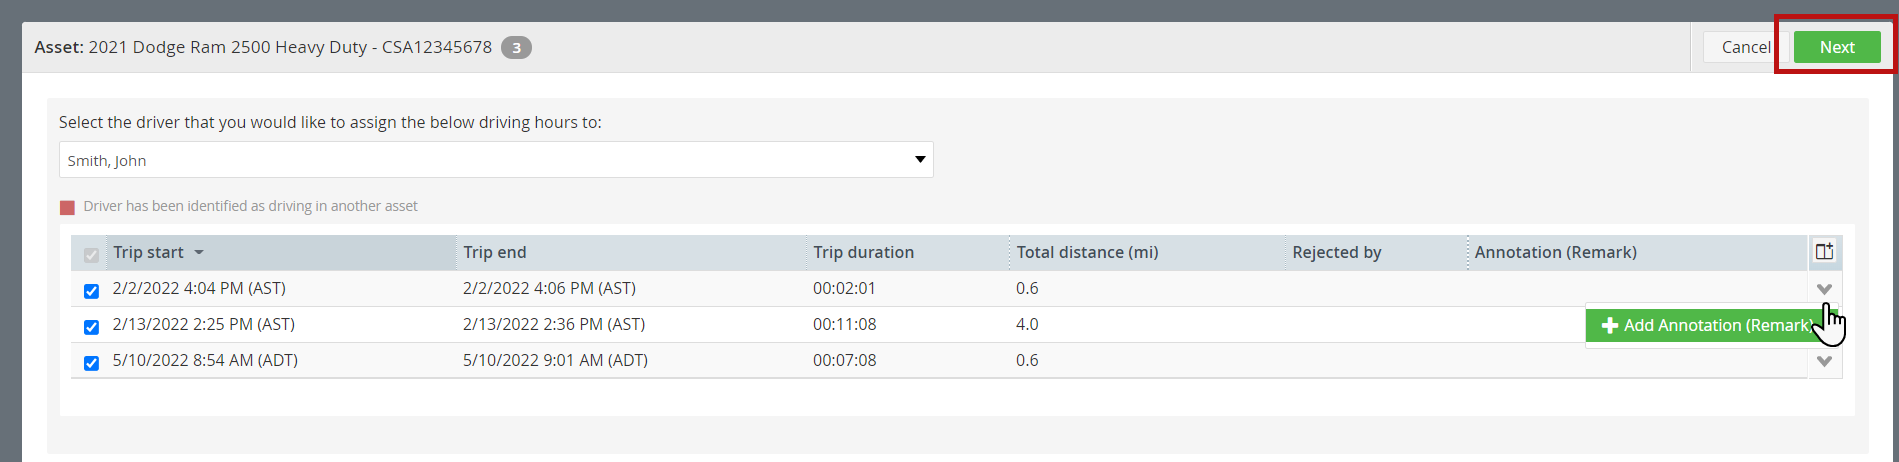This screenshot has height=462, width=1899.
Task: Uncheck the 5/10/2022 8:54 AM trip checkbox
Action: 91,362
